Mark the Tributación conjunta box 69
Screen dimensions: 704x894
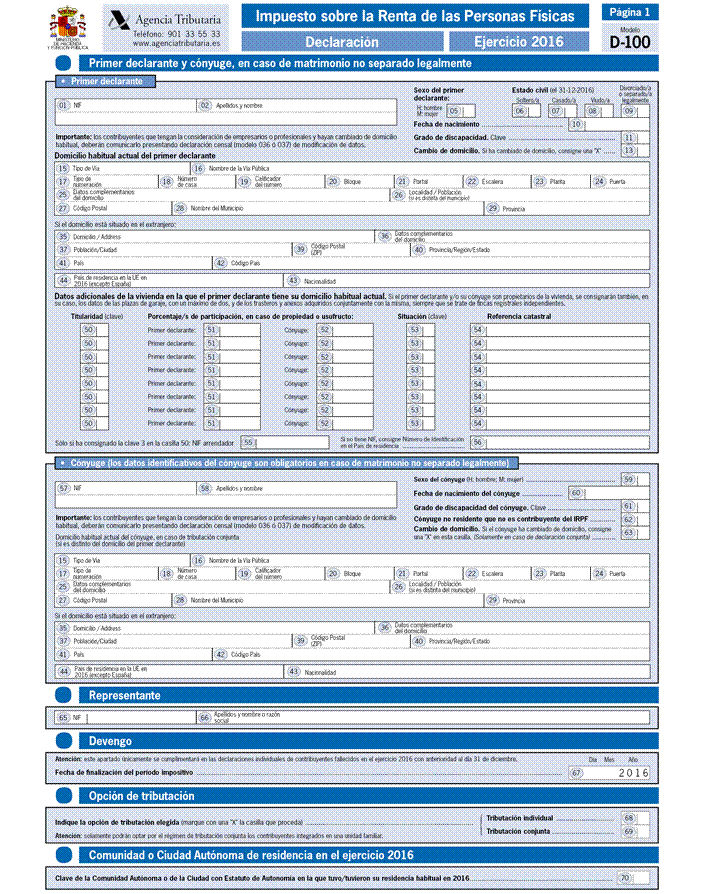click(641, 831)
